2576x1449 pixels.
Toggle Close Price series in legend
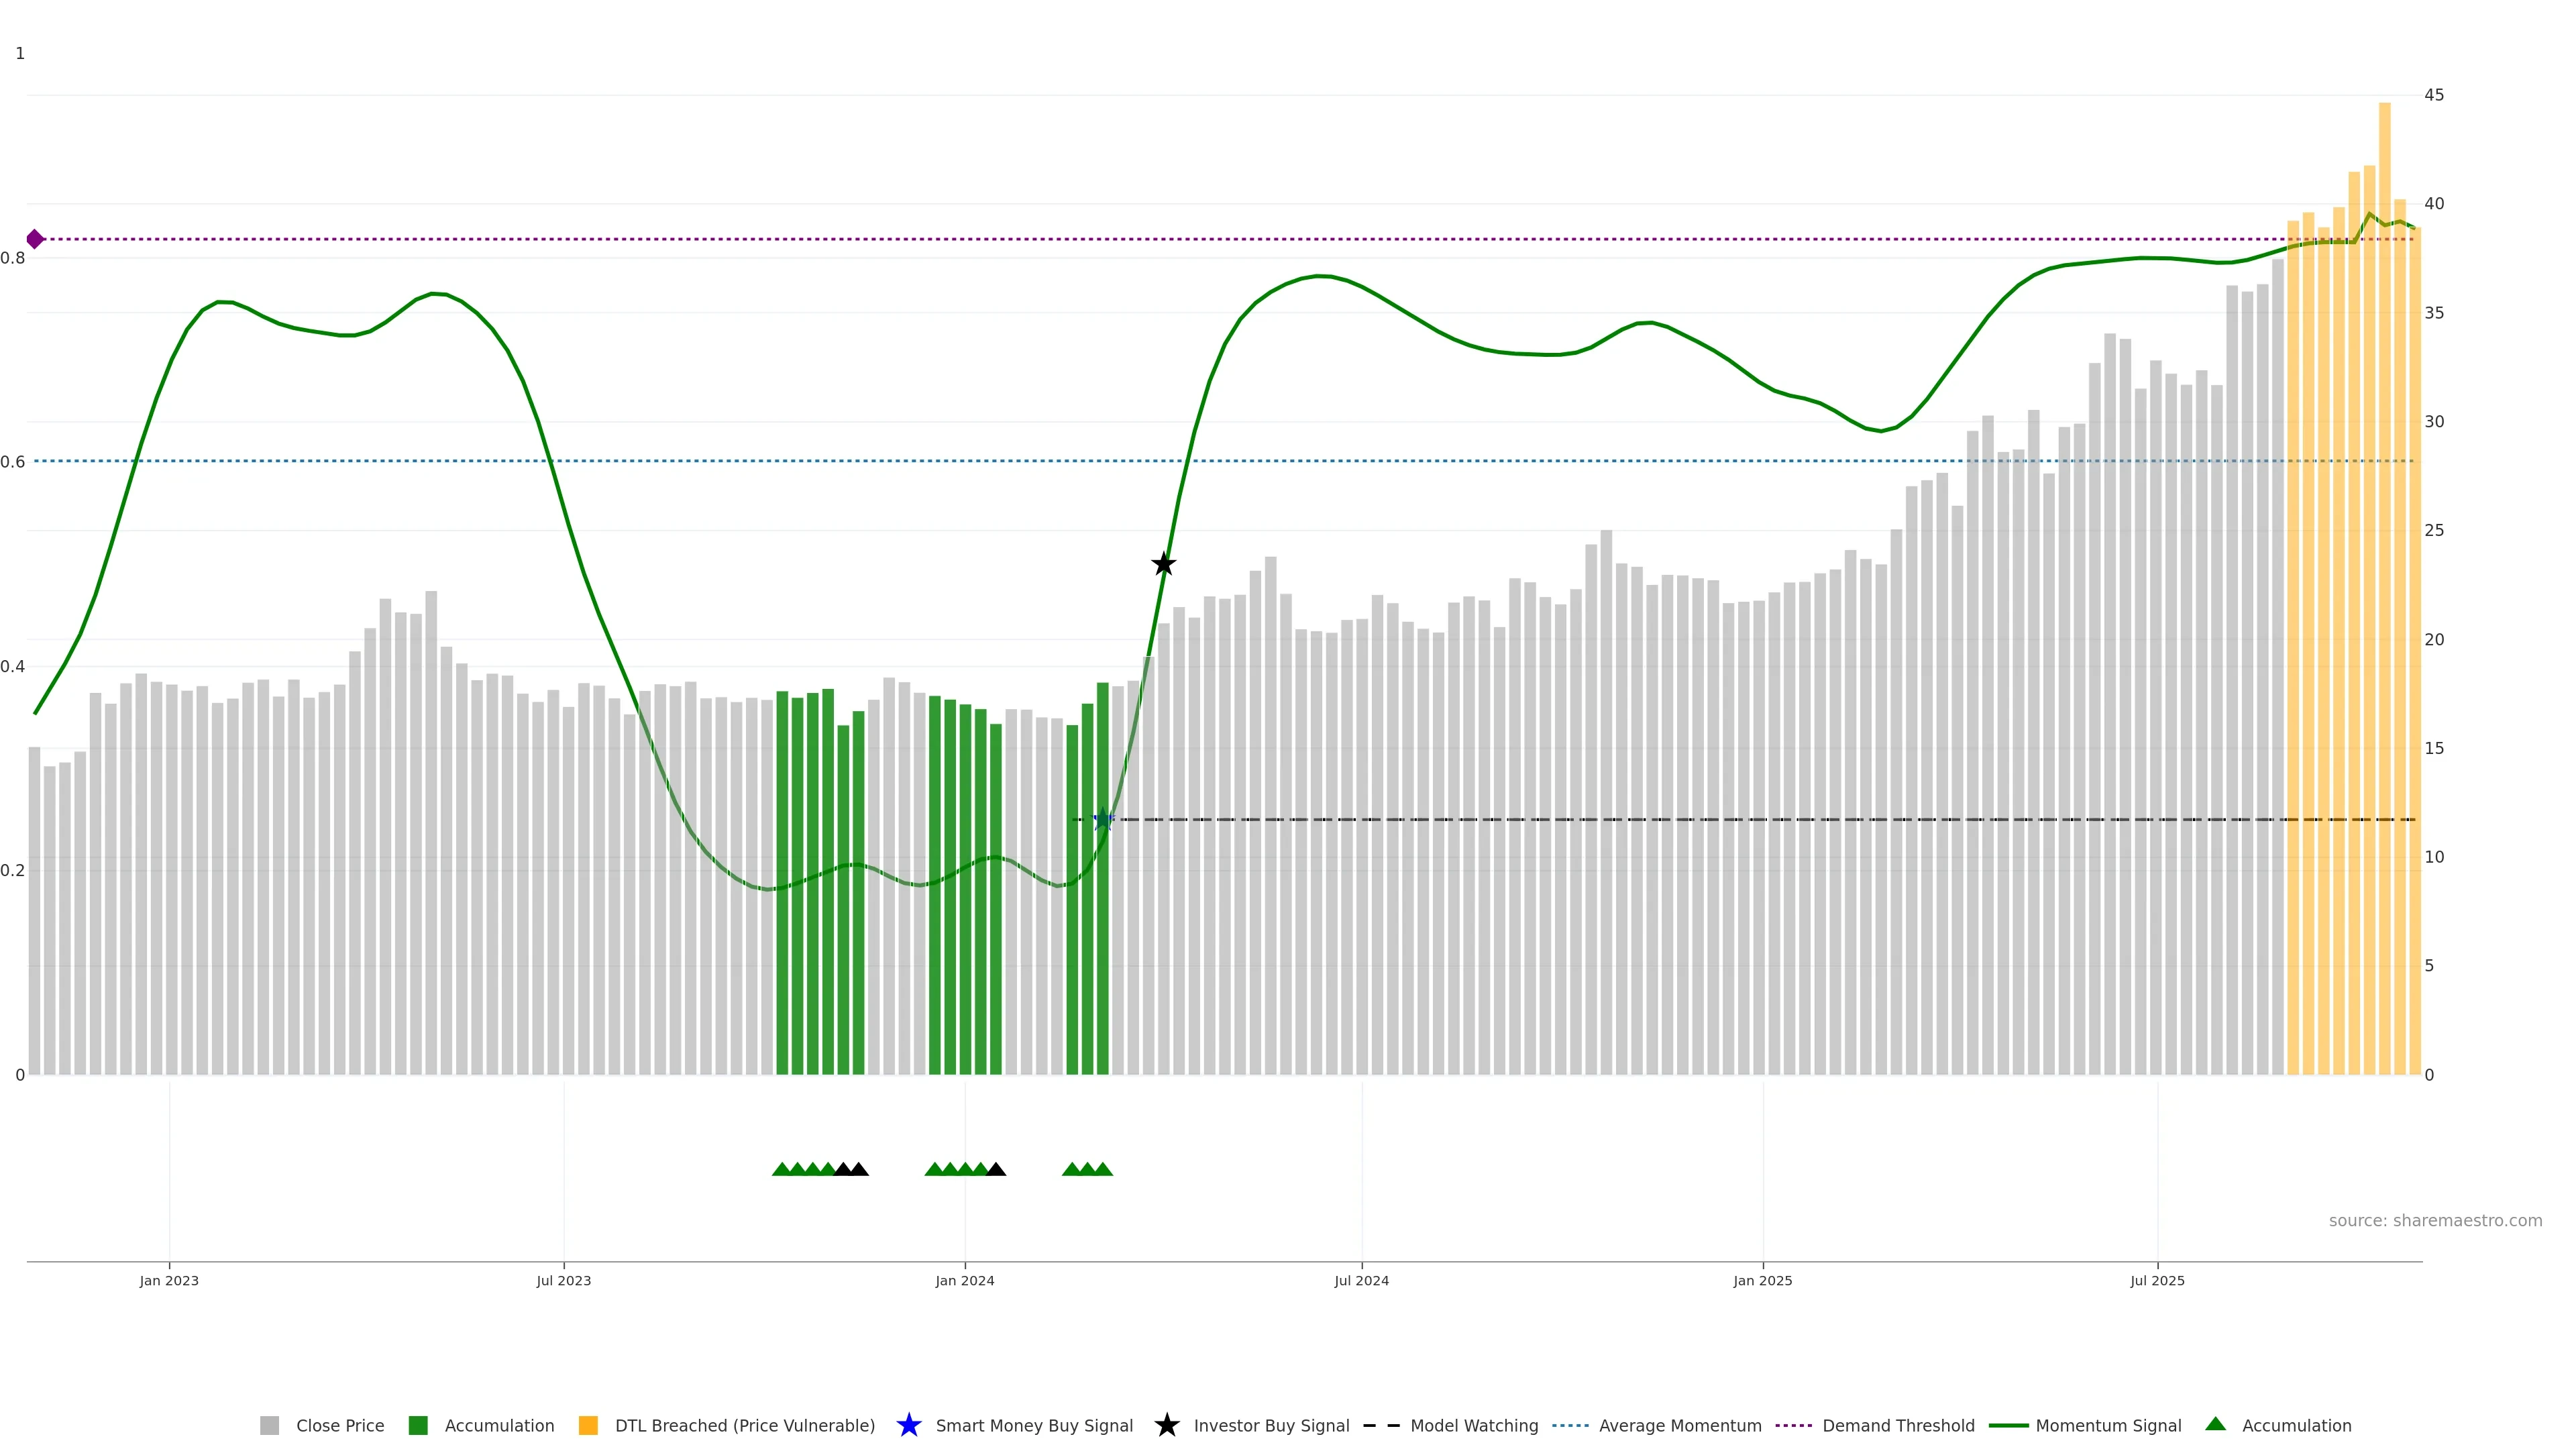click(339, 1425)
